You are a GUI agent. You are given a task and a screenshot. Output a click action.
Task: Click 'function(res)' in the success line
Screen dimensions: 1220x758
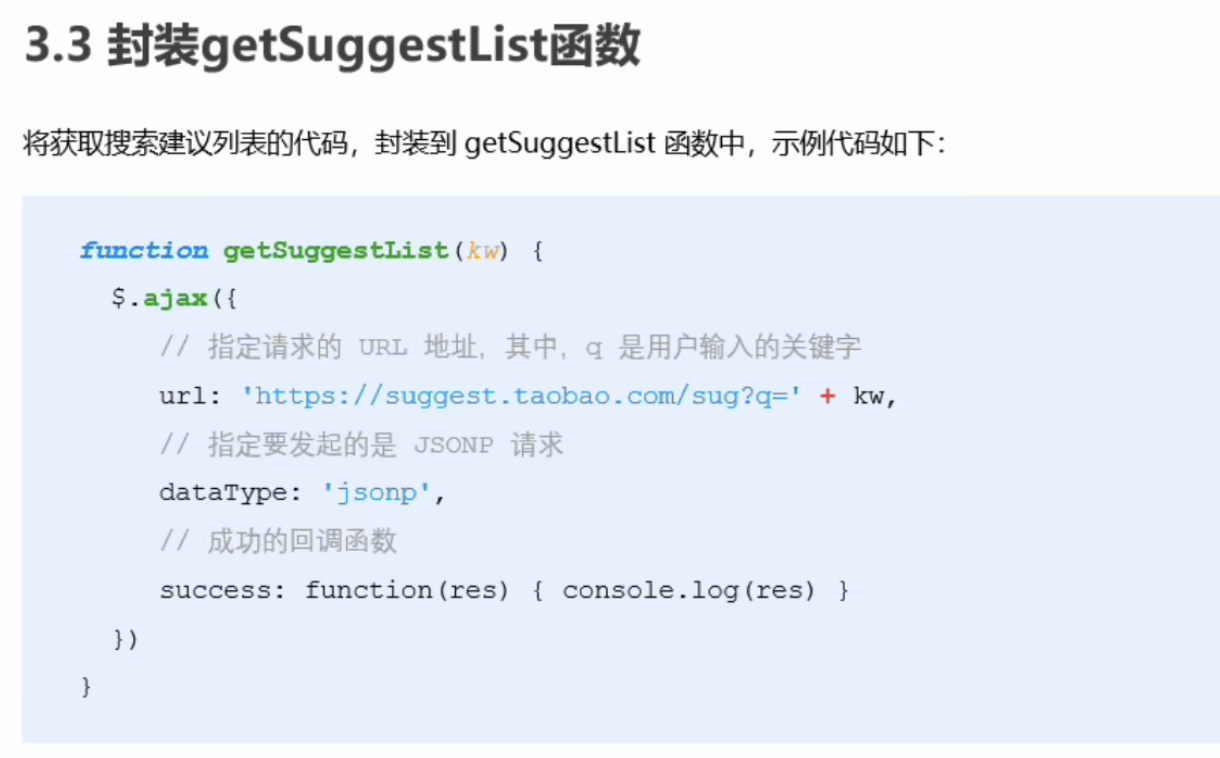[x=407, y=590]
